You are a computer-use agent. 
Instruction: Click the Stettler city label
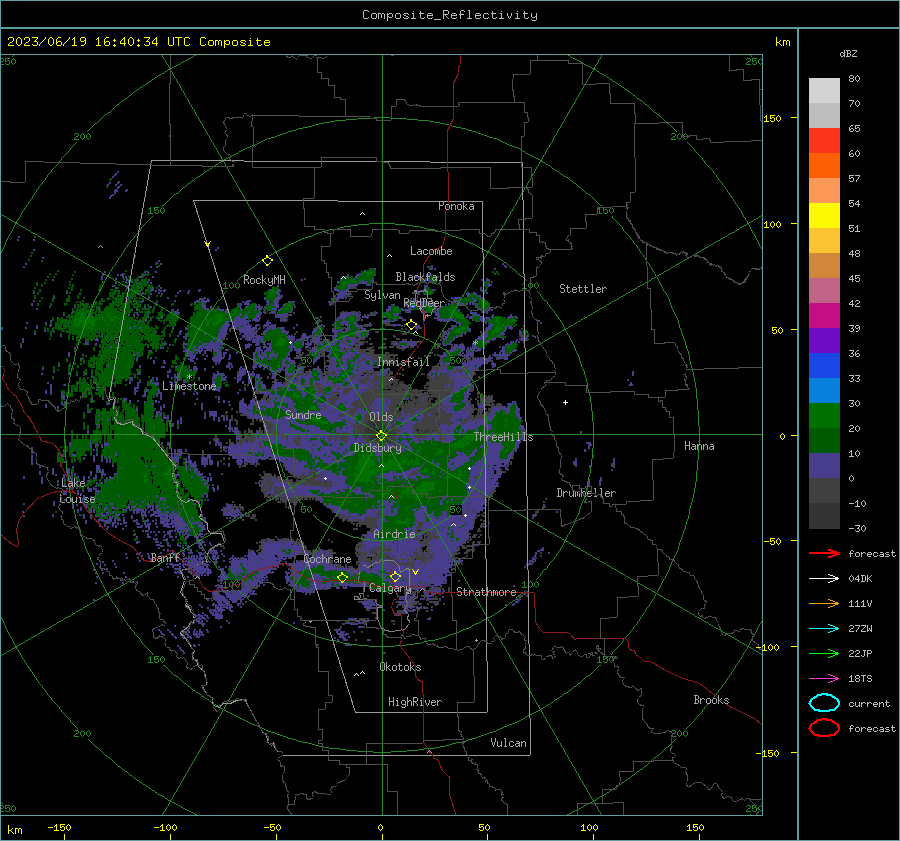point(583,289)
